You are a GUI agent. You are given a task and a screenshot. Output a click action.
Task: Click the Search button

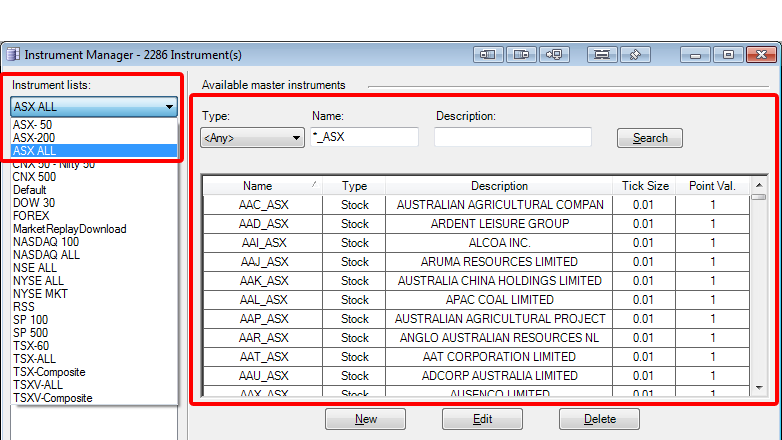[649, 138]
